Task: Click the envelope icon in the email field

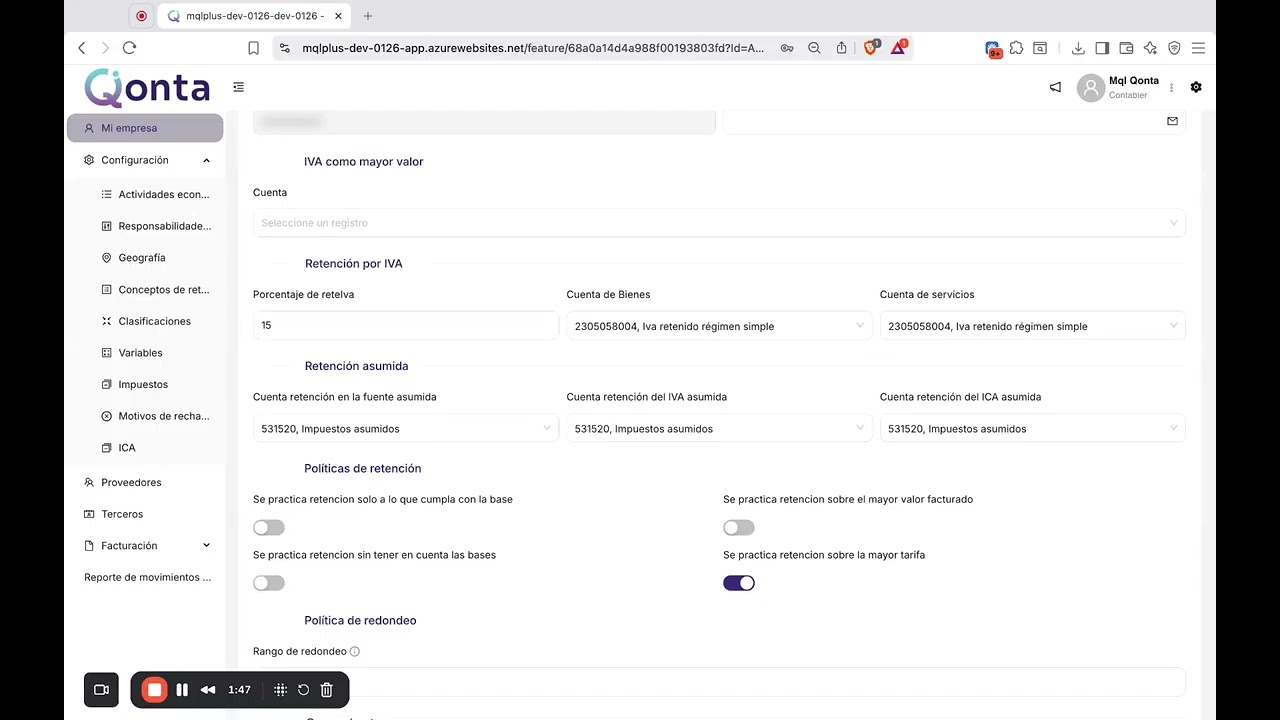Action: click(x=1172, y=121)
